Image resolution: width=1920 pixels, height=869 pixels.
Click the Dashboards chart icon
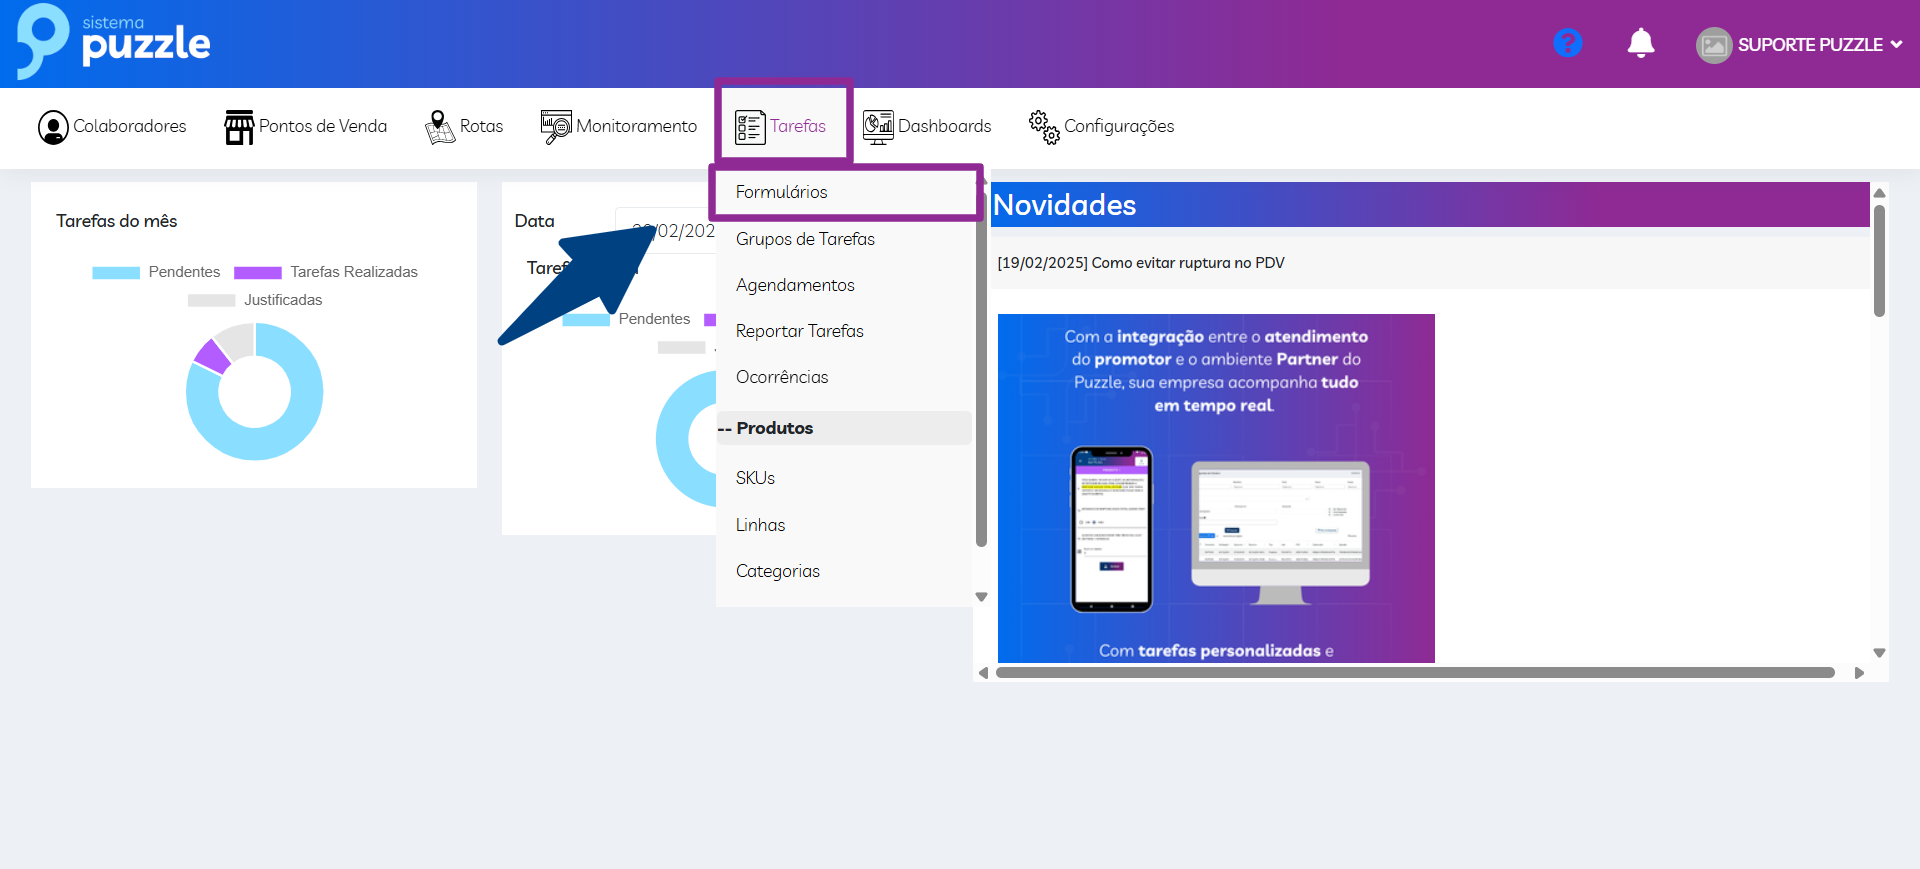pyautogui.click(x=878, y=127)
